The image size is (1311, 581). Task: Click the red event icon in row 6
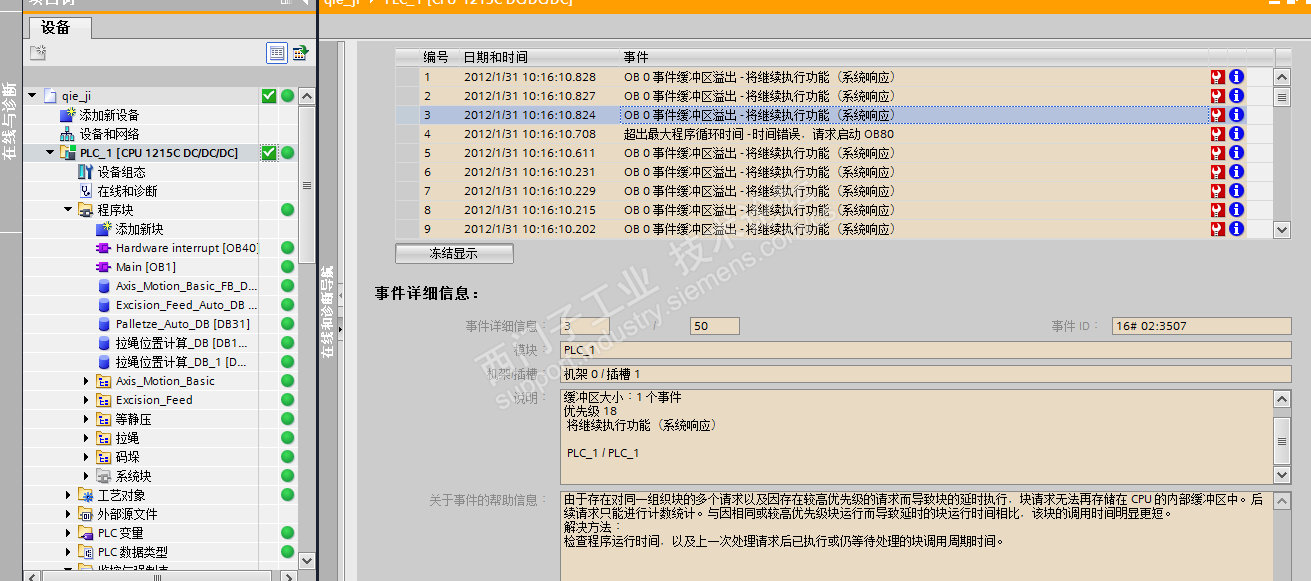1217,172
